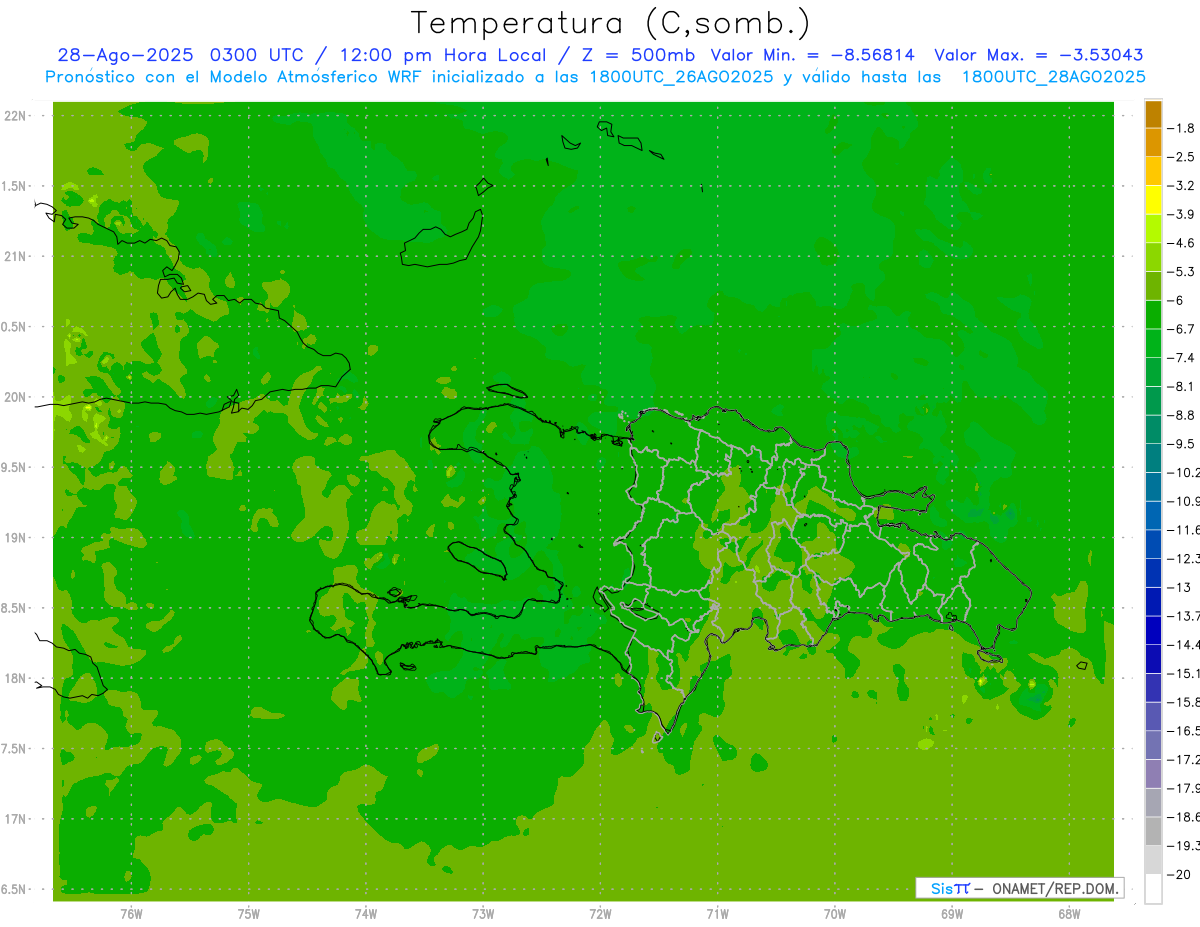The width and height of the screenshot is (1200, 927).
Task: Select the gray swatch between -18.6 and -19.3
Action: point(1153,831)
